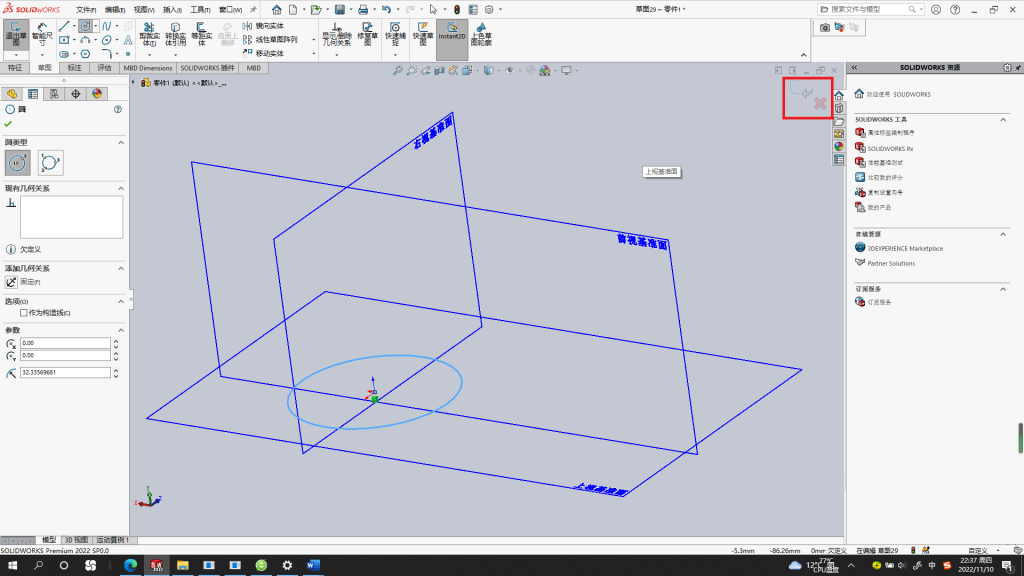The height and width of the screenshot is (576, 1024).
Task: Collapse the 参数 parameters section
Action: (121, 330)
